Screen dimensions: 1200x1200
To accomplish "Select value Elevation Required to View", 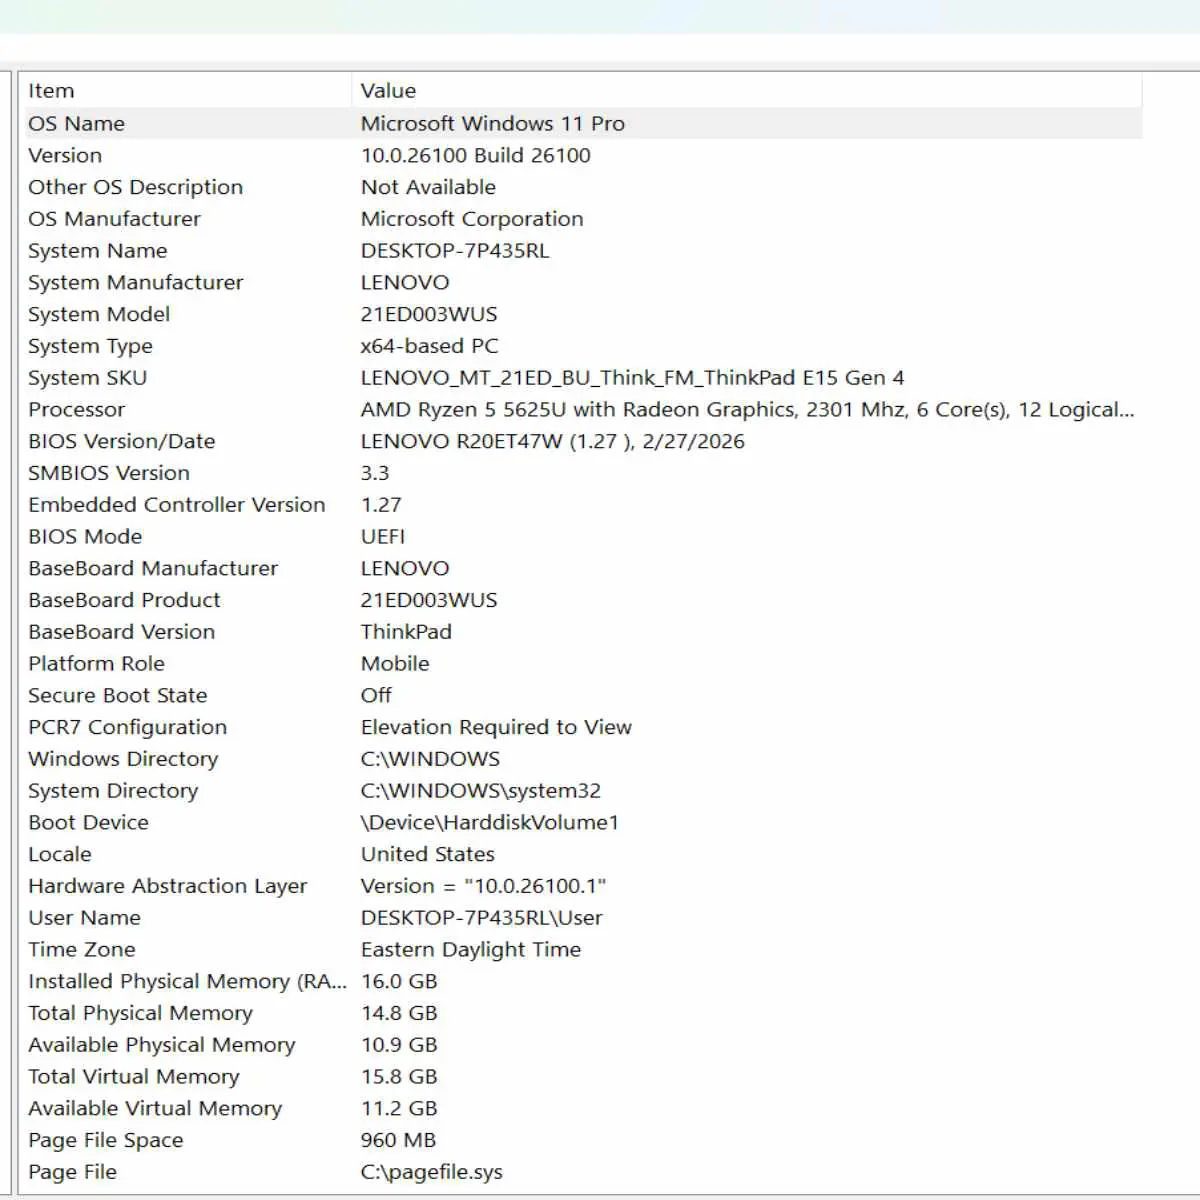I will coord(496,728).
